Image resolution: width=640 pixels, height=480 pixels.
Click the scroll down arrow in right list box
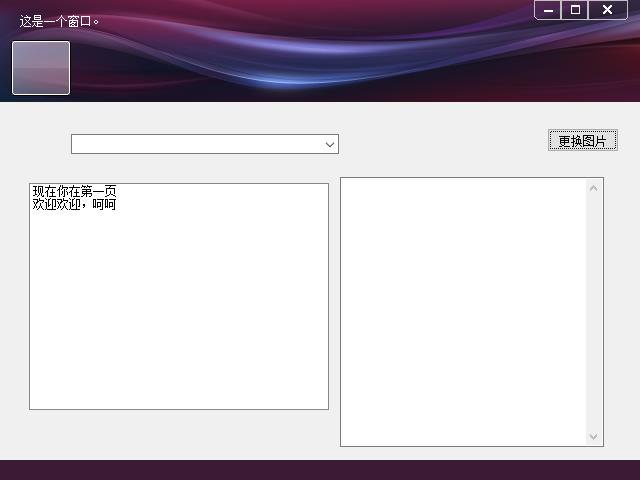pos(594,437)
